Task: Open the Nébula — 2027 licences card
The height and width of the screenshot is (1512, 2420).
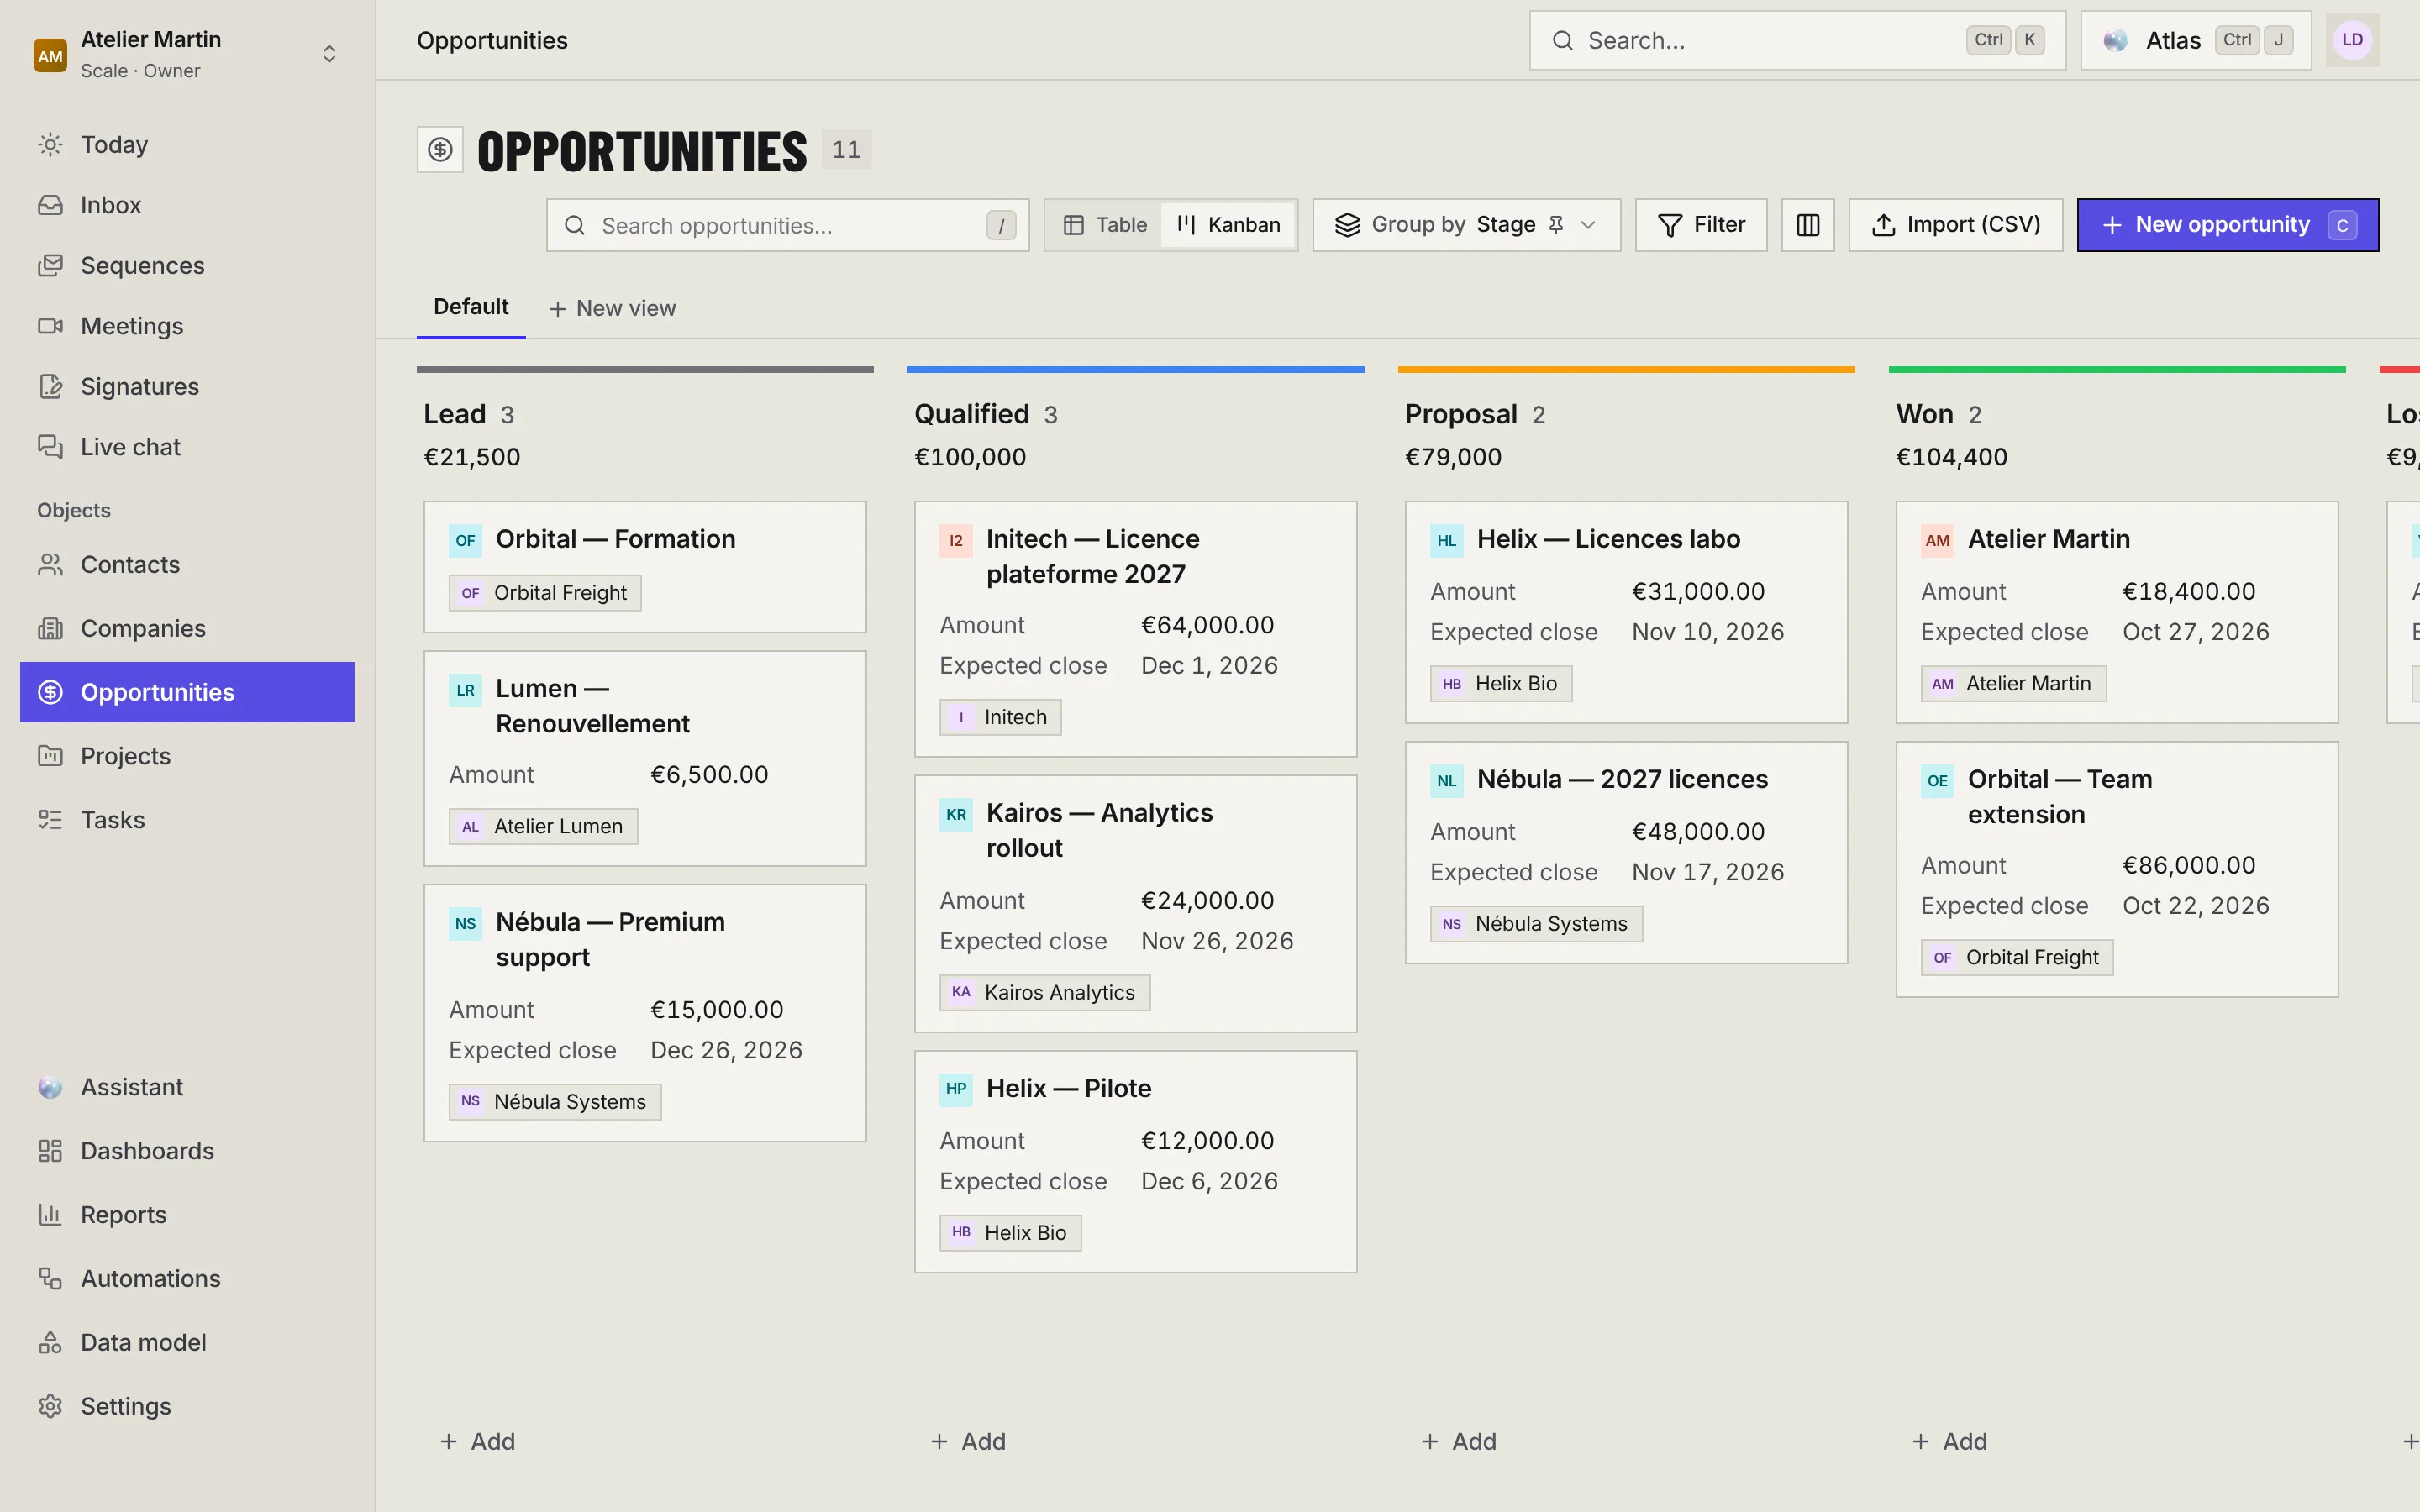Action: coord(1626,852)
